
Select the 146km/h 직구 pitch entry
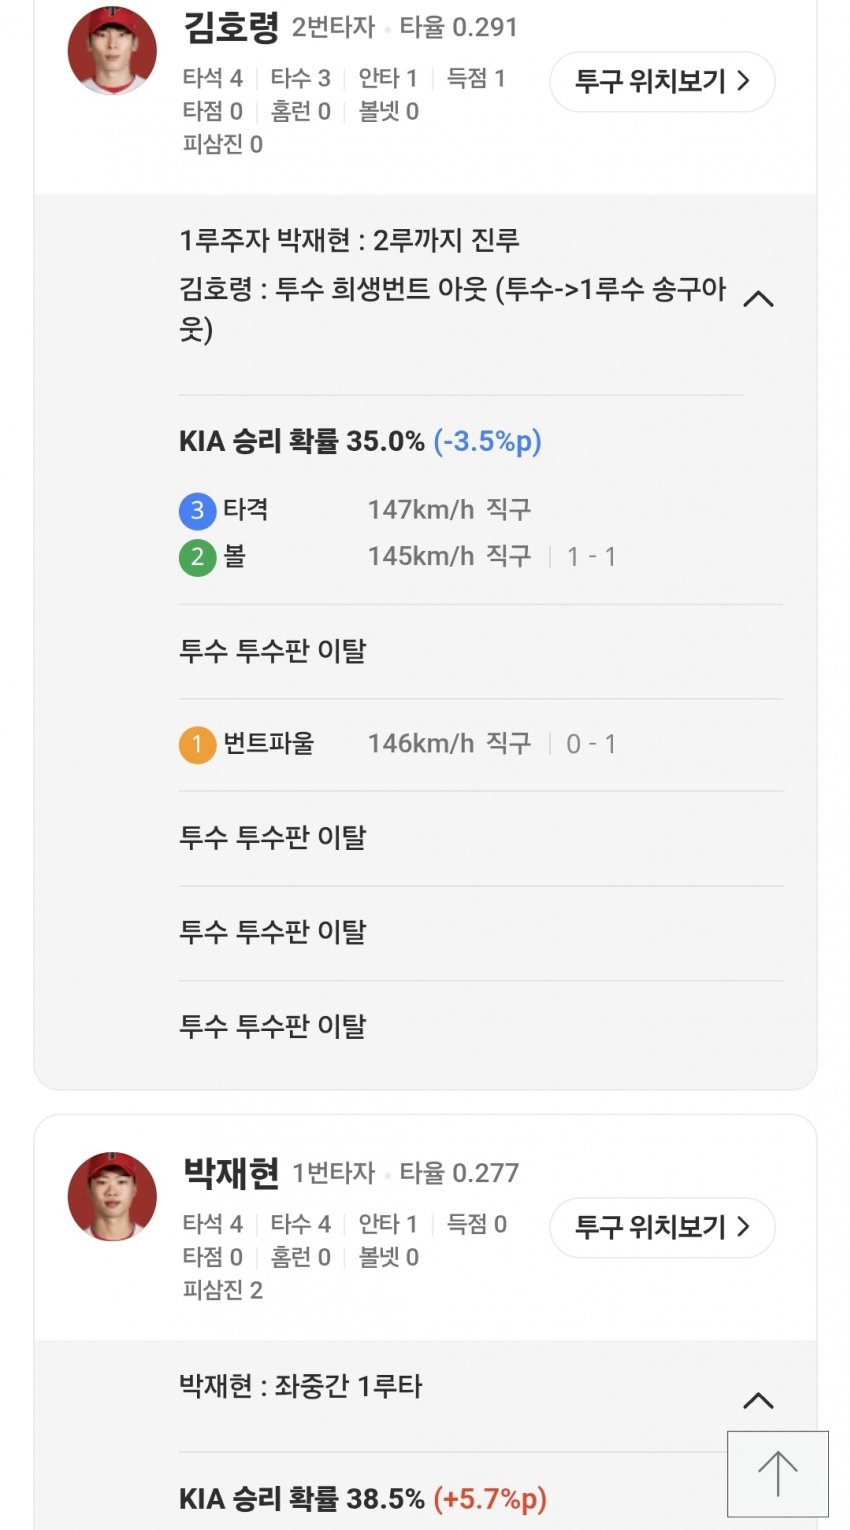coord(449,744)
